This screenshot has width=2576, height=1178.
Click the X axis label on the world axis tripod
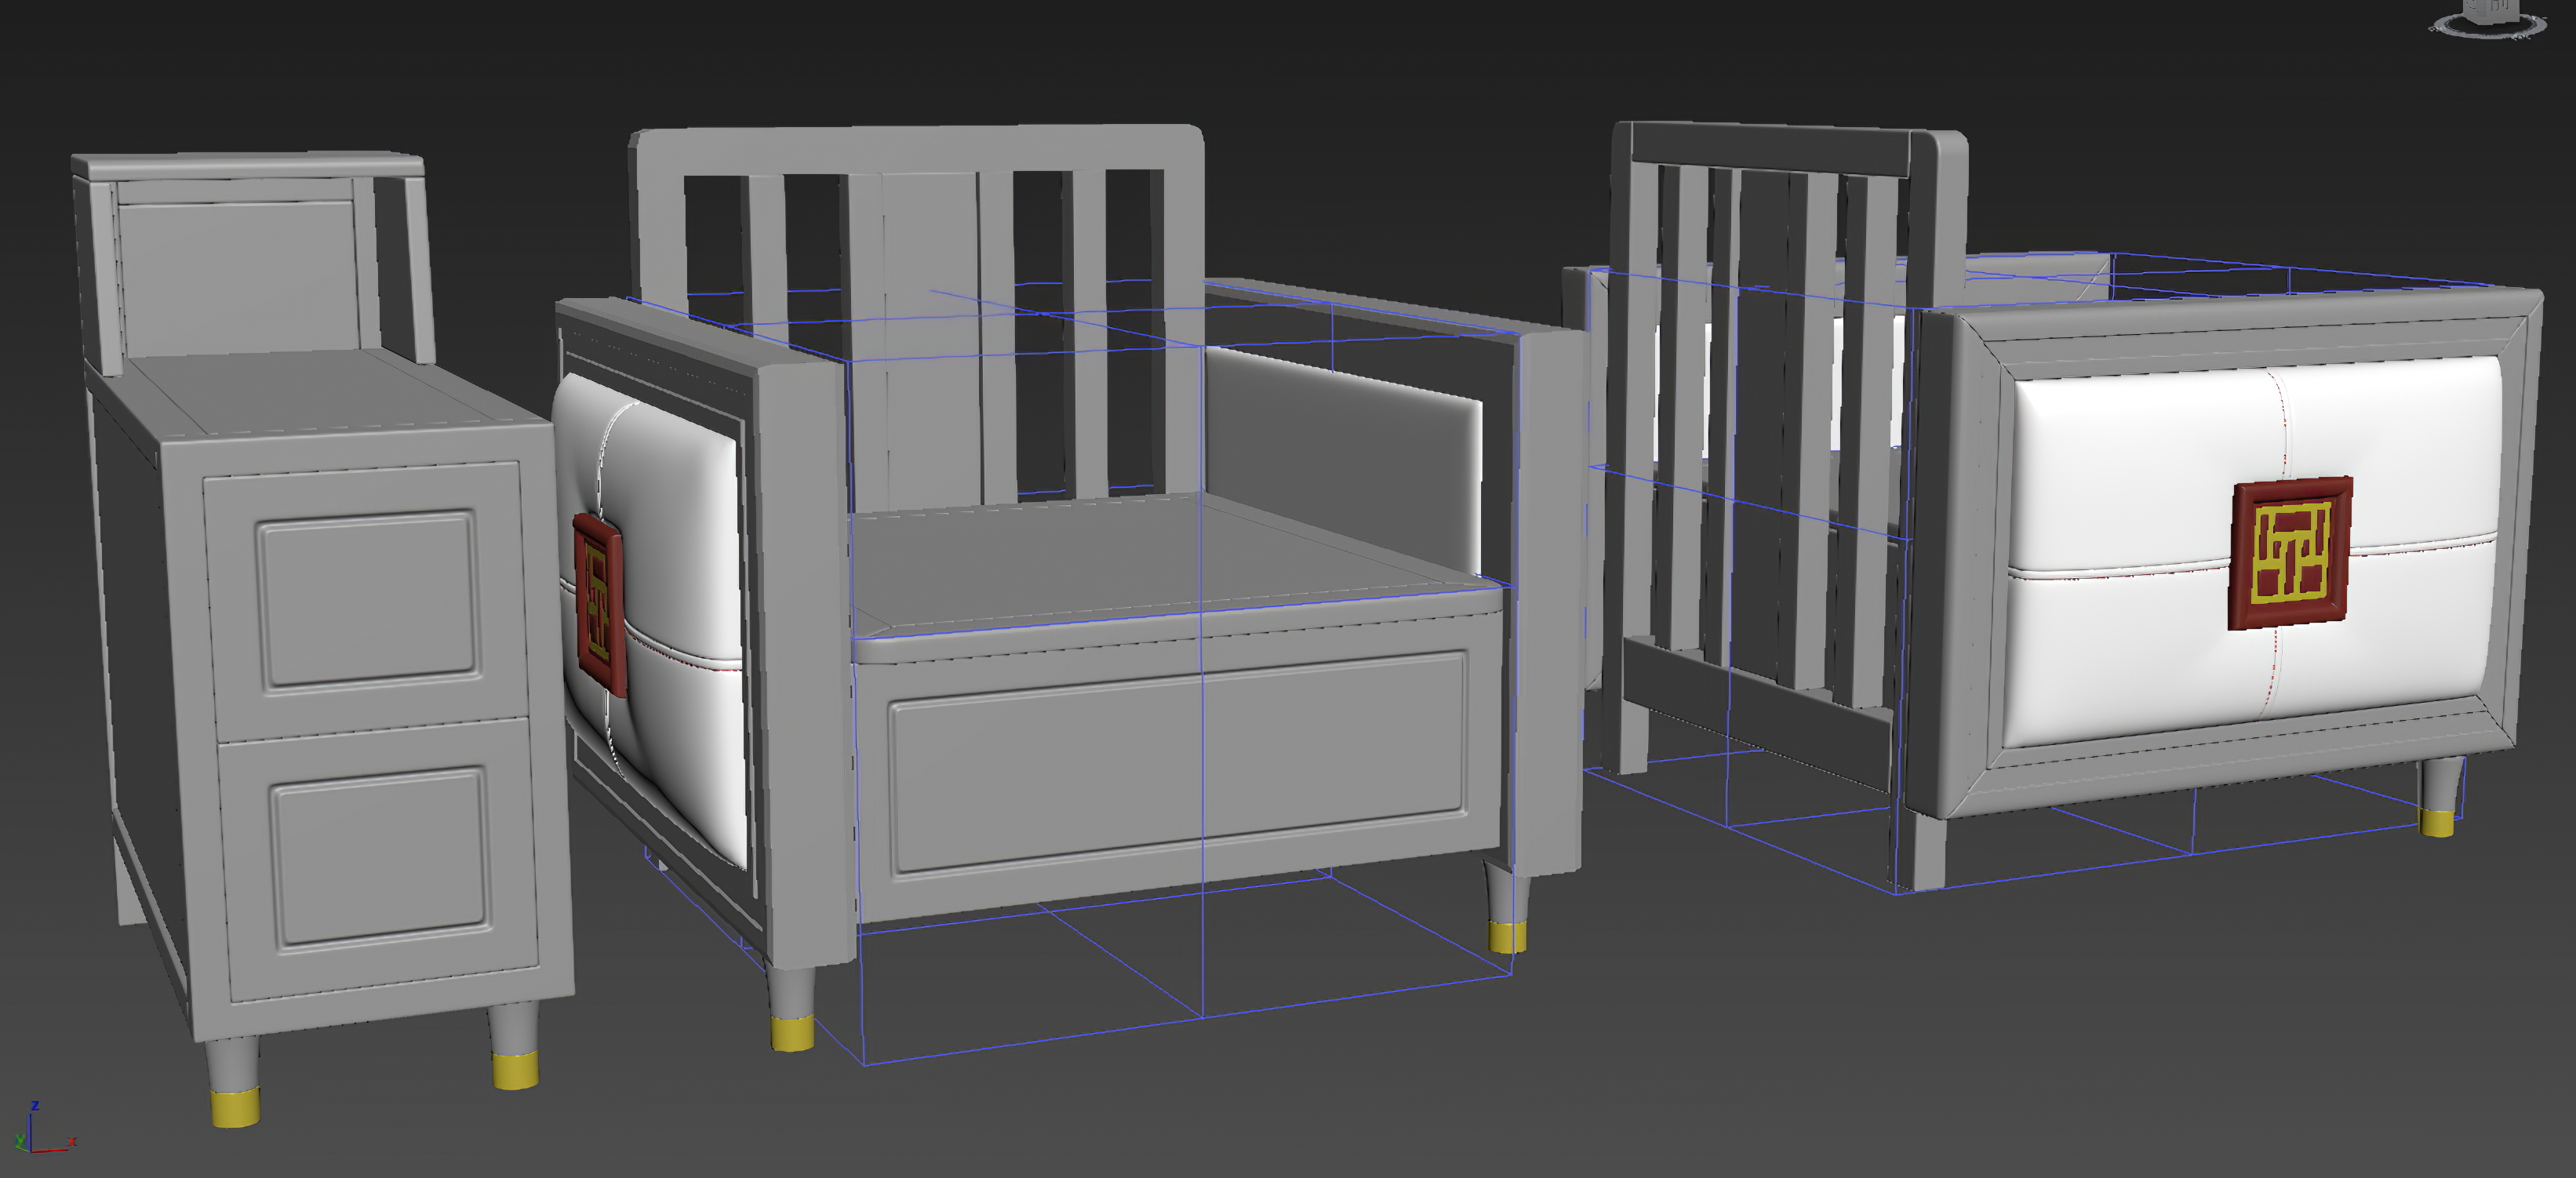[72, 1143]
